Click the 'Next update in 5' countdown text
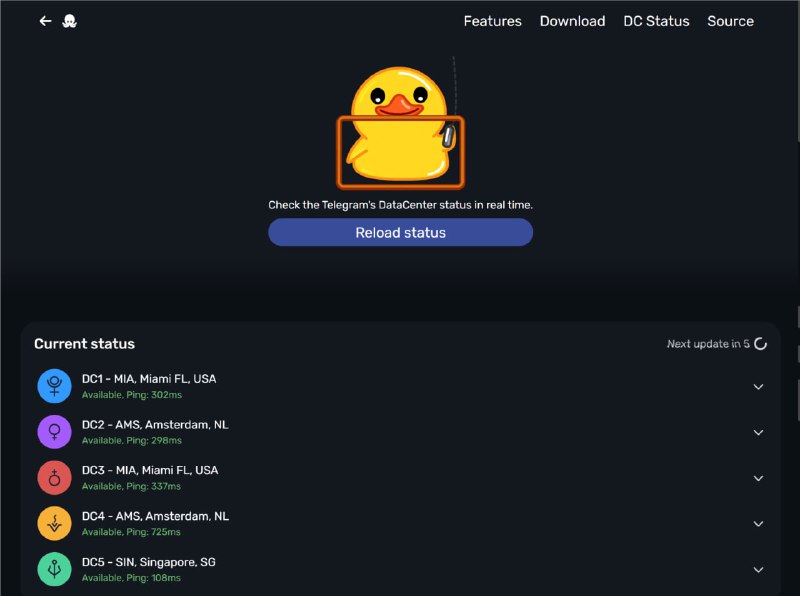Viewport: 800px width, 596px height. pos(708,344)
